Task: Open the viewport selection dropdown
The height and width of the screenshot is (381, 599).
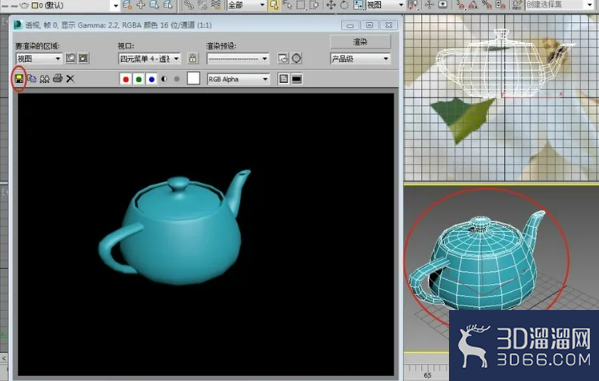Action: point(149,58)
